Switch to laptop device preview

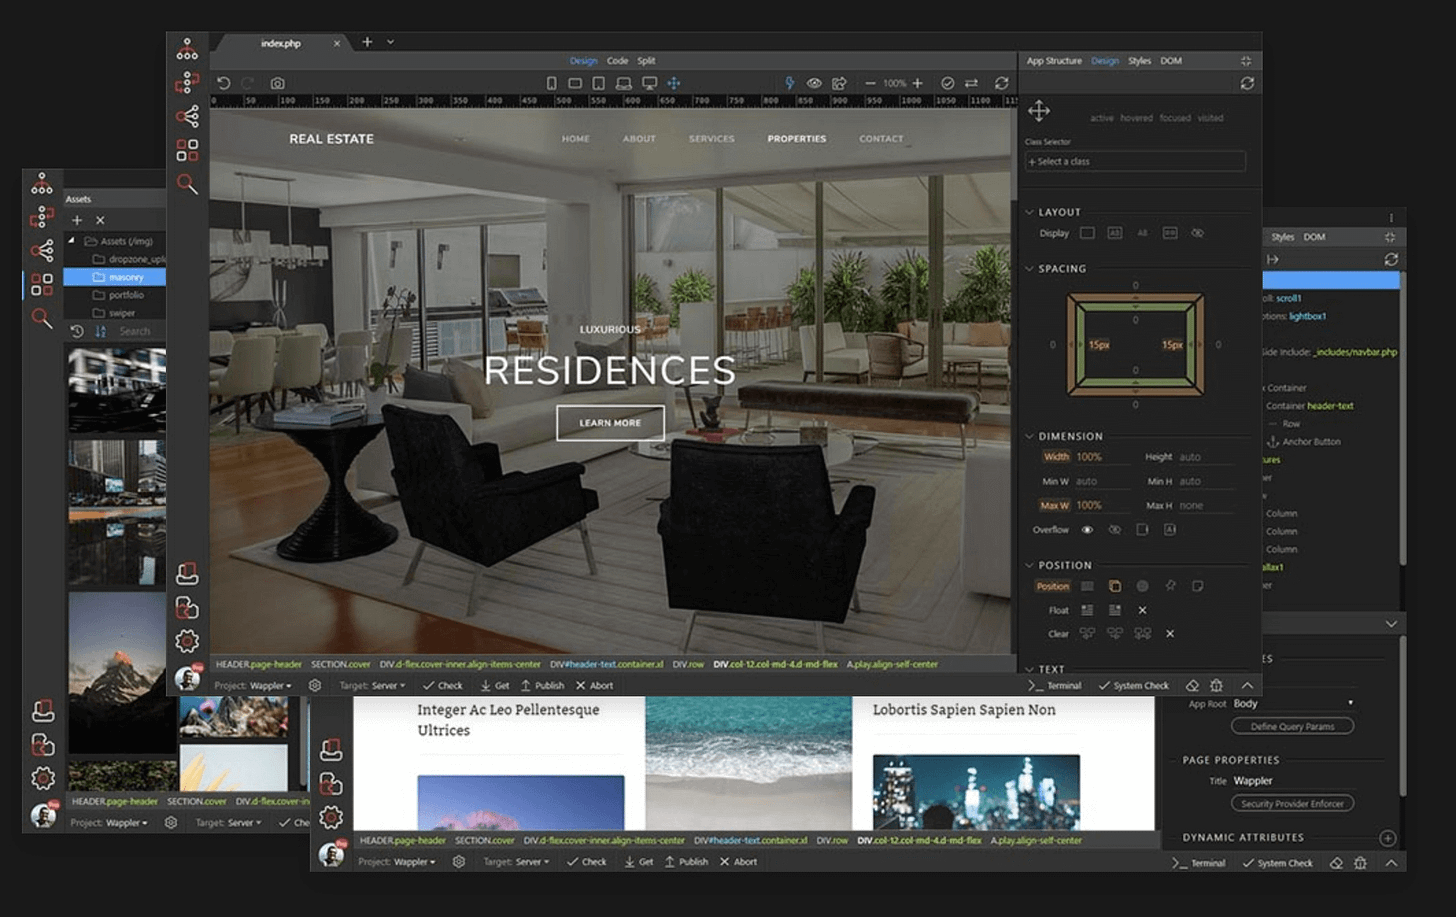(623, 83)
